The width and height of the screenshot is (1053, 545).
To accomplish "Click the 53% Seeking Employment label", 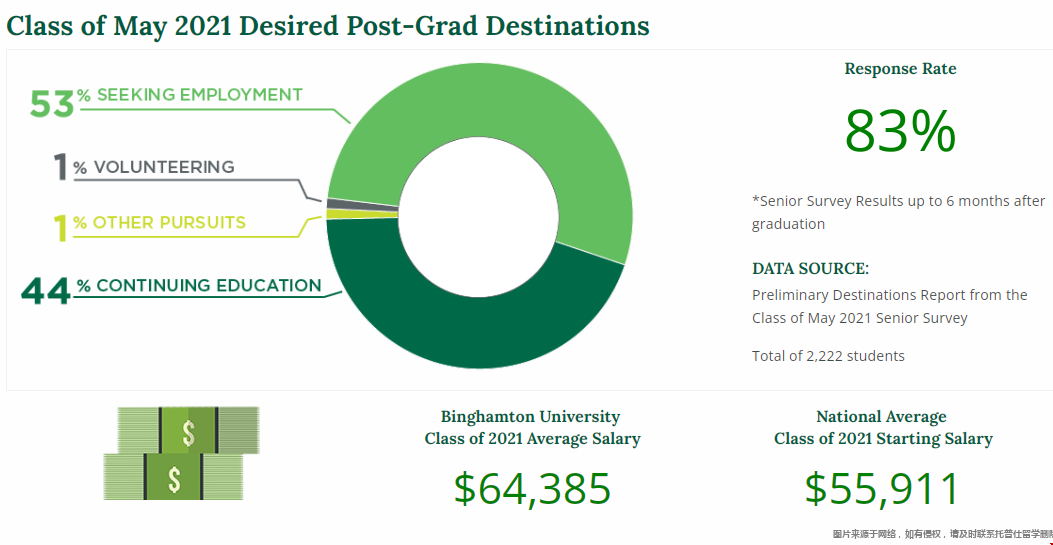I will point(166,99).
